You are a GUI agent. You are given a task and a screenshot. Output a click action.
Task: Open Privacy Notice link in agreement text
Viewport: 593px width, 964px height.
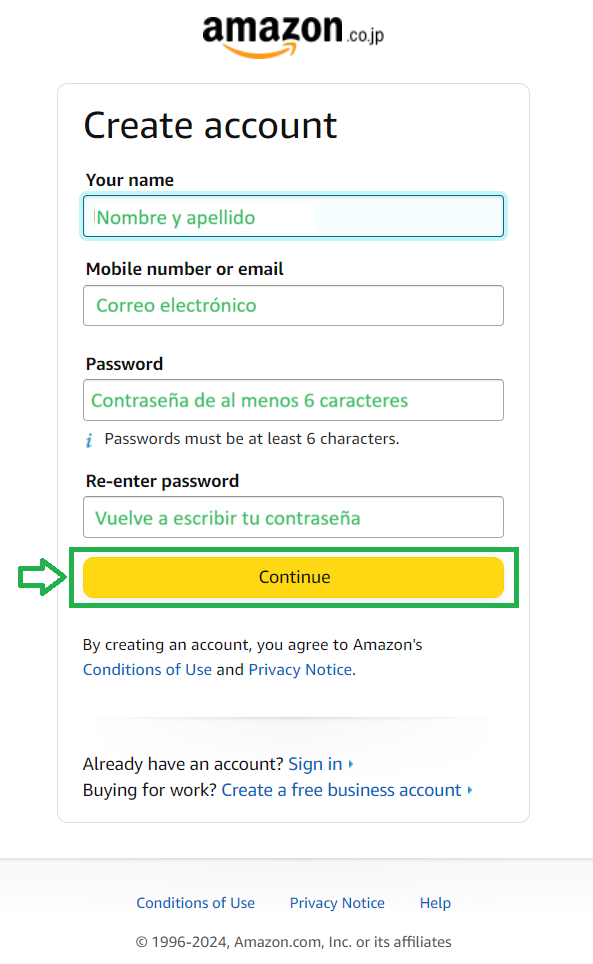click(300, 670)
